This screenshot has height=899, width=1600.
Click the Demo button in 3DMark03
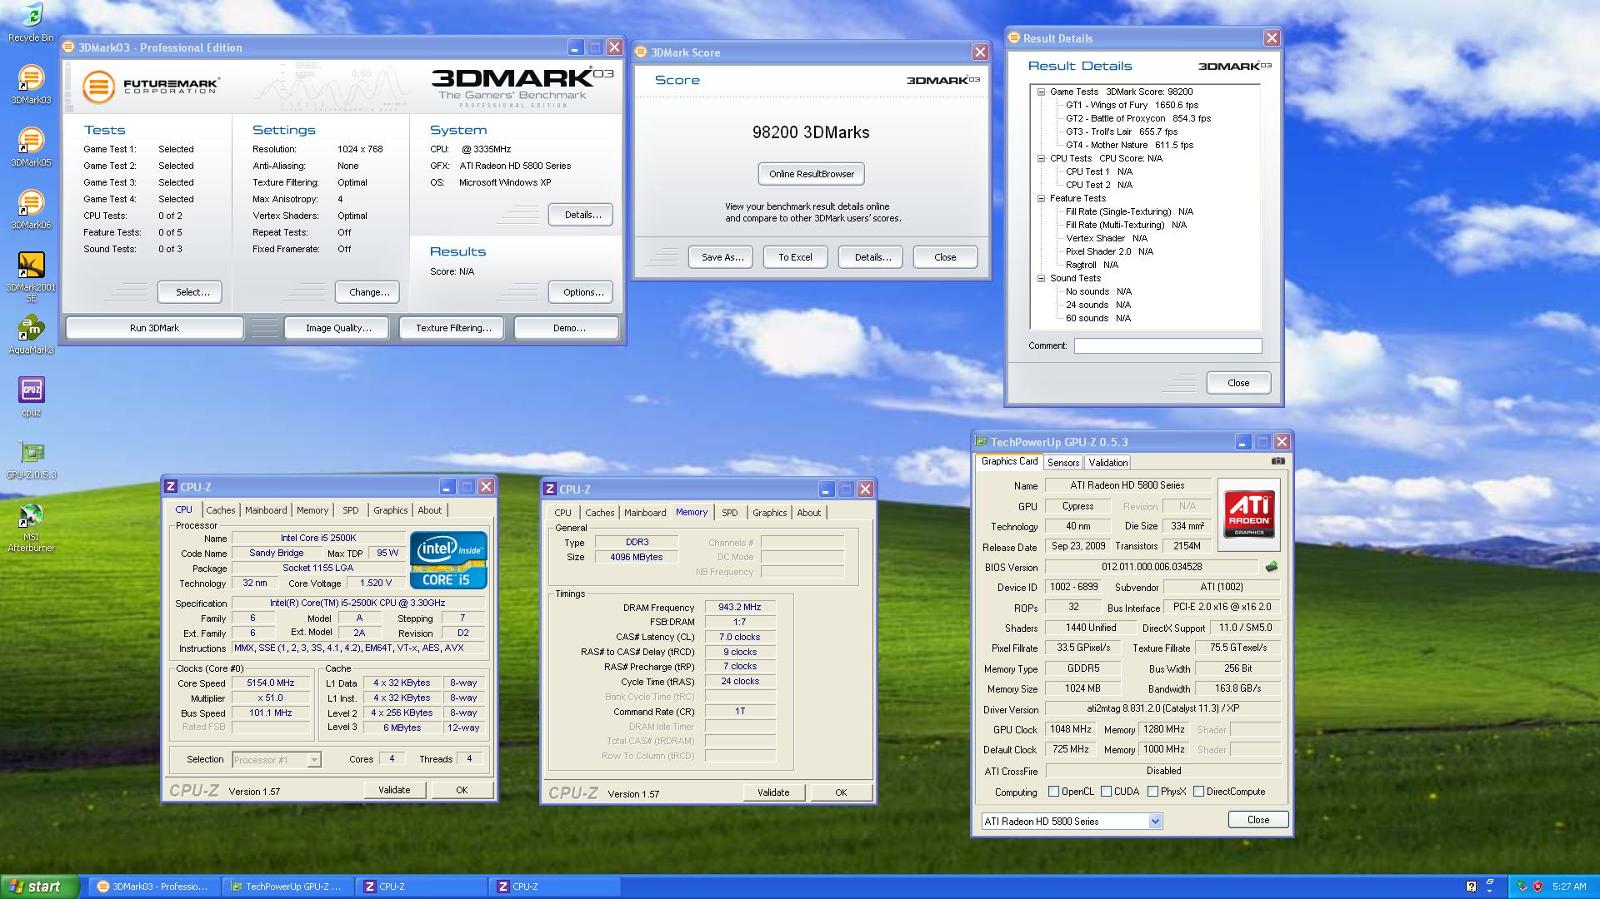(x=569, y=328)
